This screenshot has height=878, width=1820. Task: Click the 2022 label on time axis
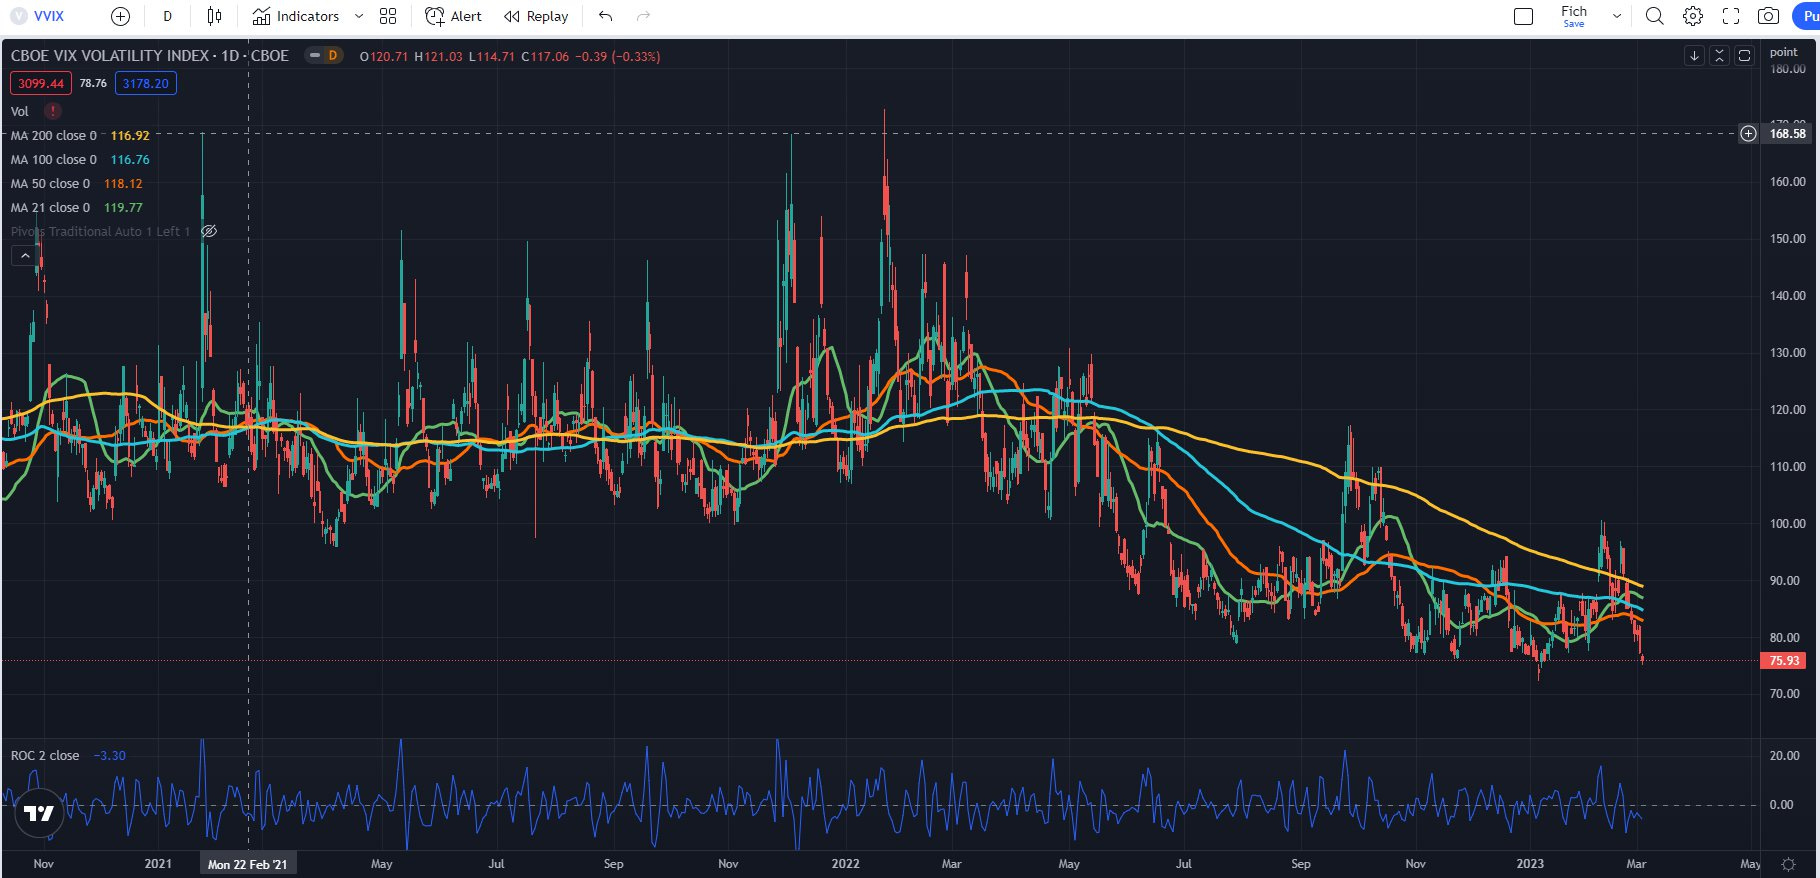pyautogui.click(x=845, y=864)
